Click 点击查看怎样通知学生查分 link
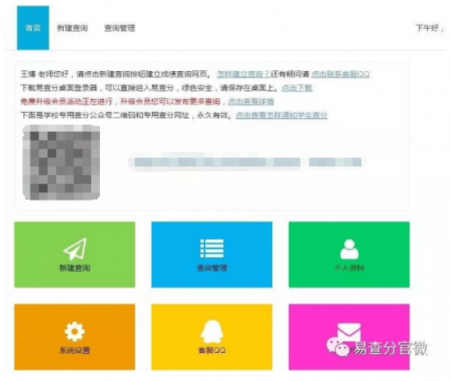451x381 pixels. [x=282, y=115]
